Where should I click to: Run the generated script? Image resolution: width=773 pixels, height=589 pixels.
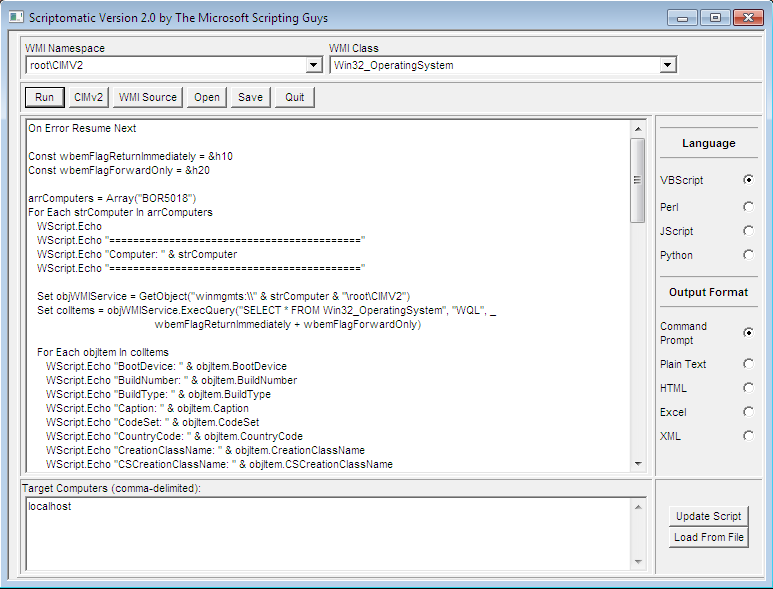44,97
